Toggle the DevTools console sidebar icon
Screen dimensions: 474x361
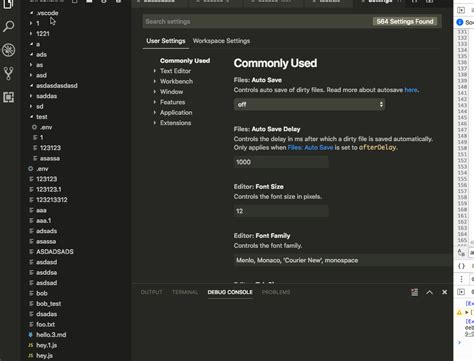461,292
